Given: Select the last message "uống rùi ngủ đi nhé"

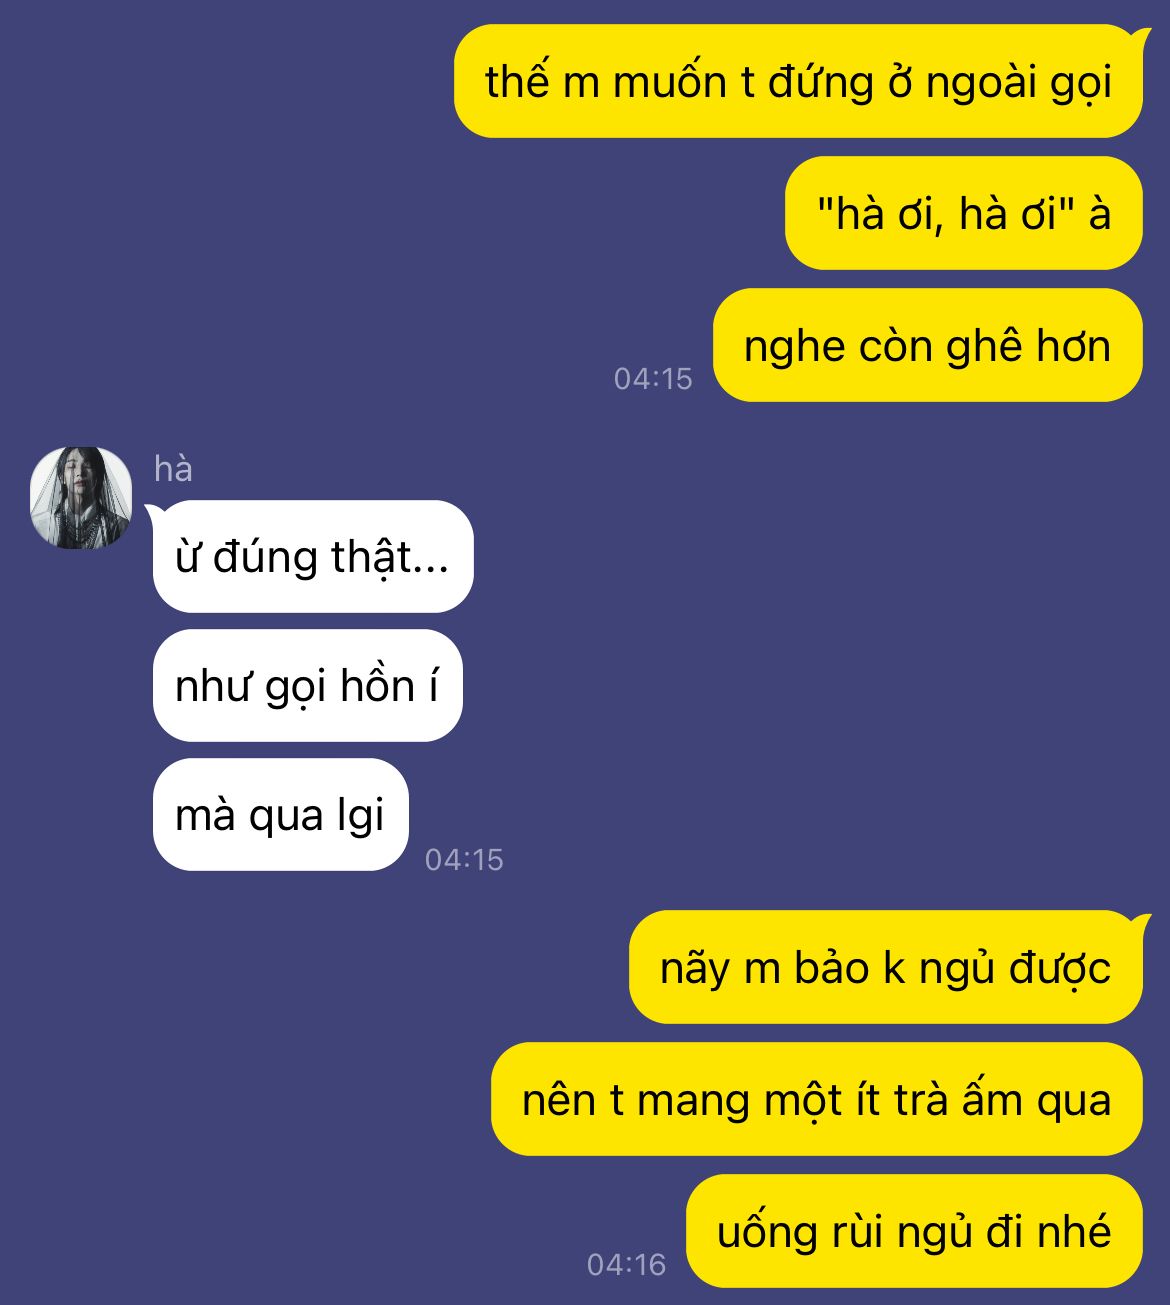Looking at the screenshot, I should click(x=915, y=1231).
